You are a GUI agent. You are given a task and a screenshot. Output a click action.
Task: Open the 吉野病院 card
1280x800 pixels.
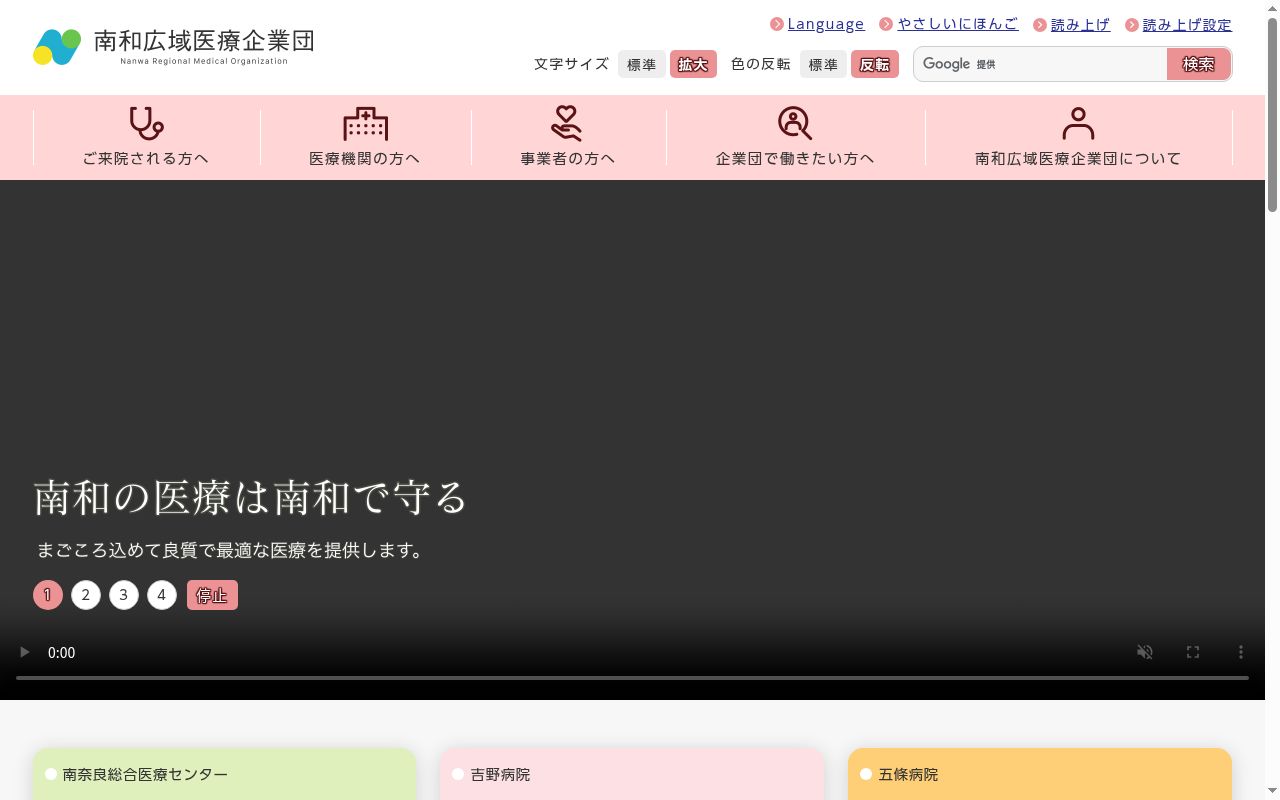[632, 774]
